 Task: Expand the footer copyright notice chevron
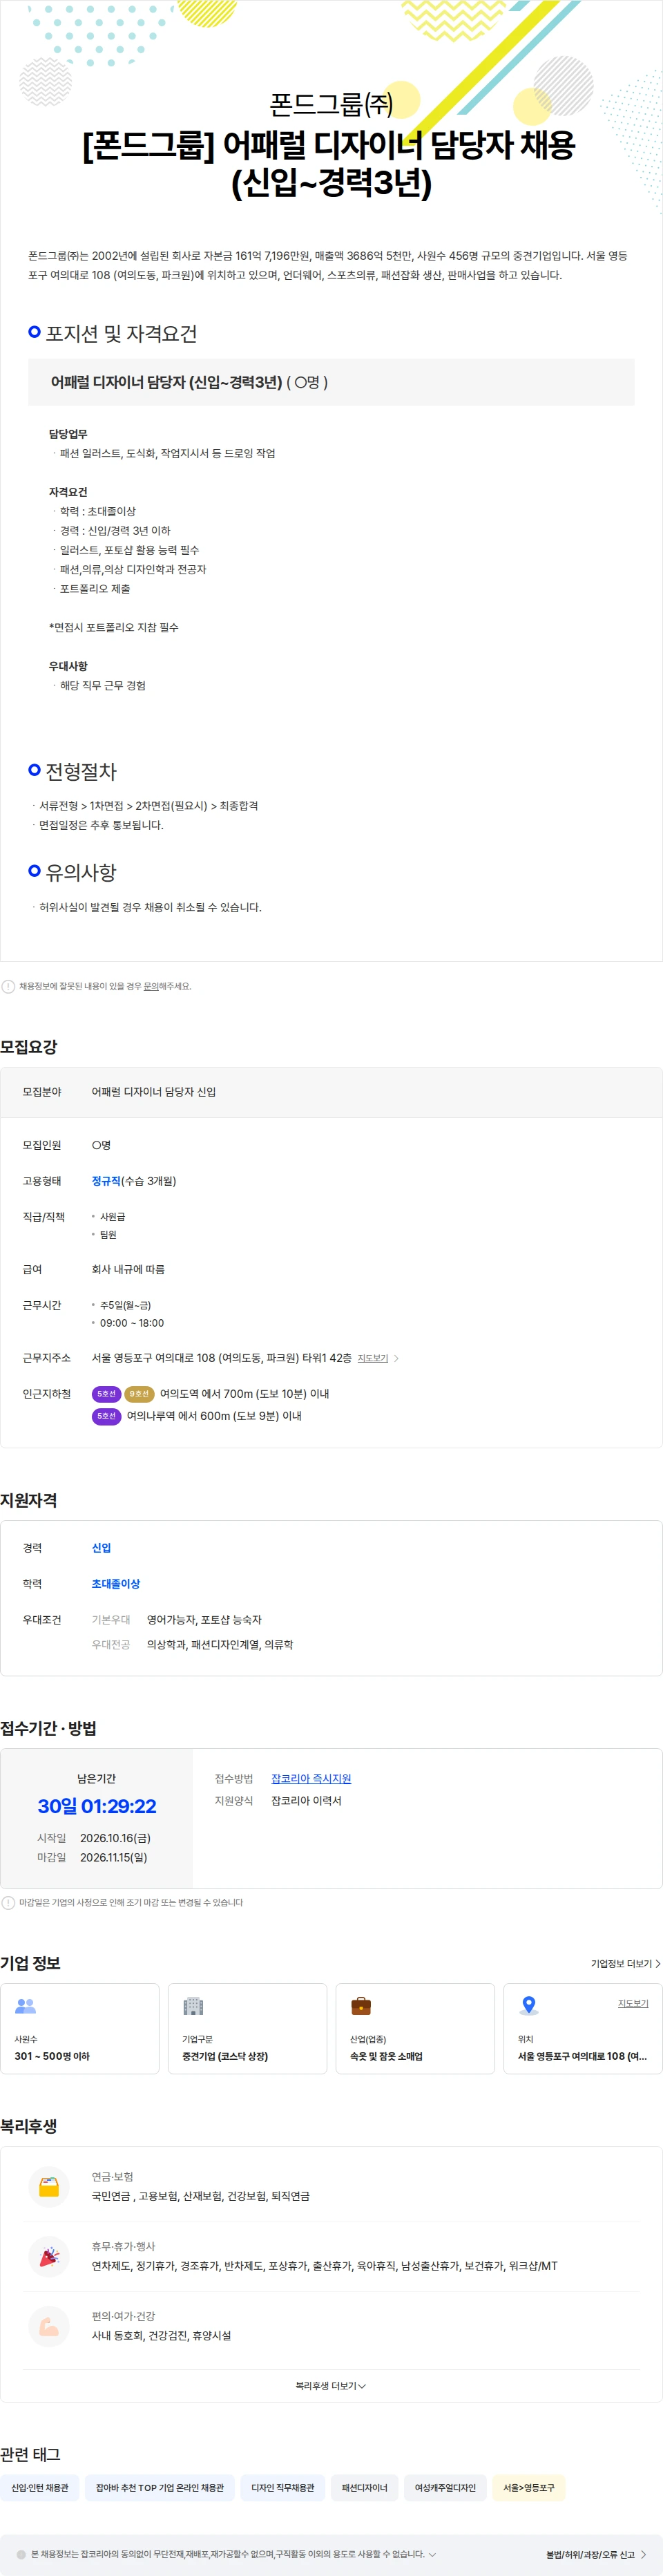click(432, 2554)
